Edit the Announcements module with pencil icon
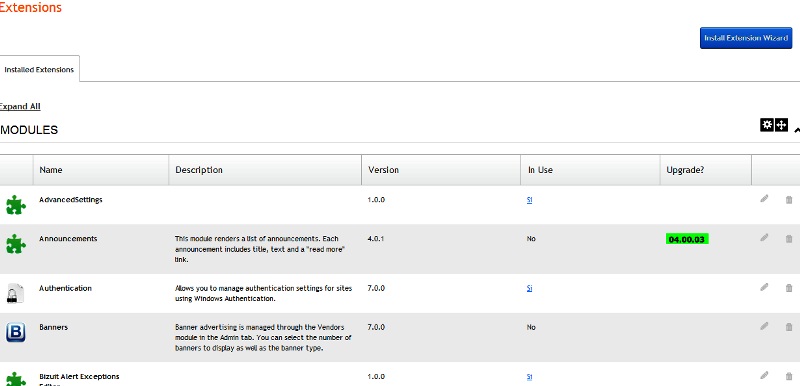The height and width of the screenshot is (386, 800). (764, 238)
